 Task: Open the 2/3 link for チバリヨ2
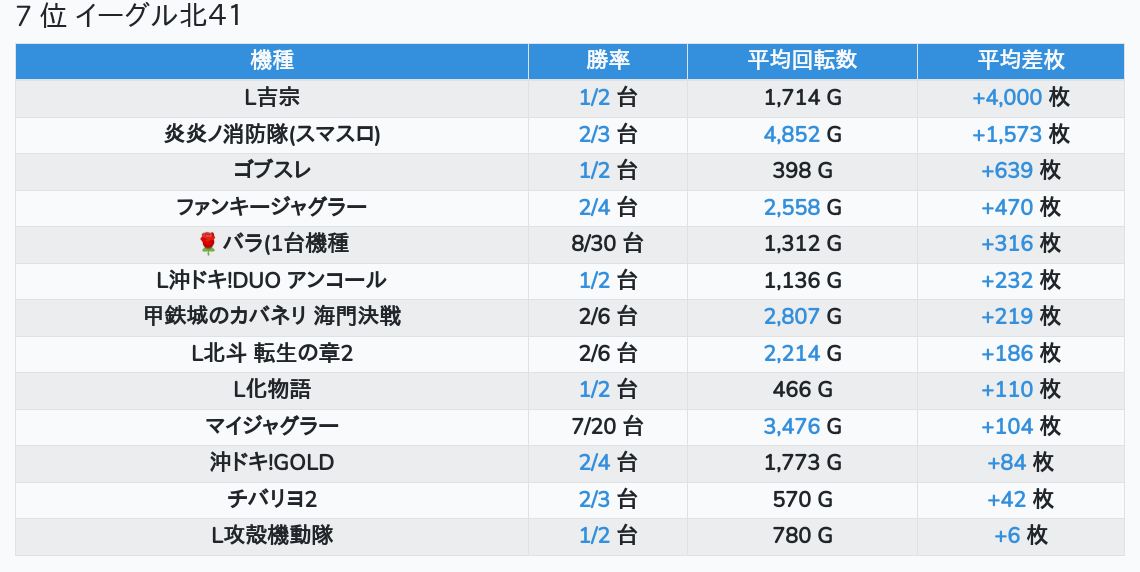(594, 499)
